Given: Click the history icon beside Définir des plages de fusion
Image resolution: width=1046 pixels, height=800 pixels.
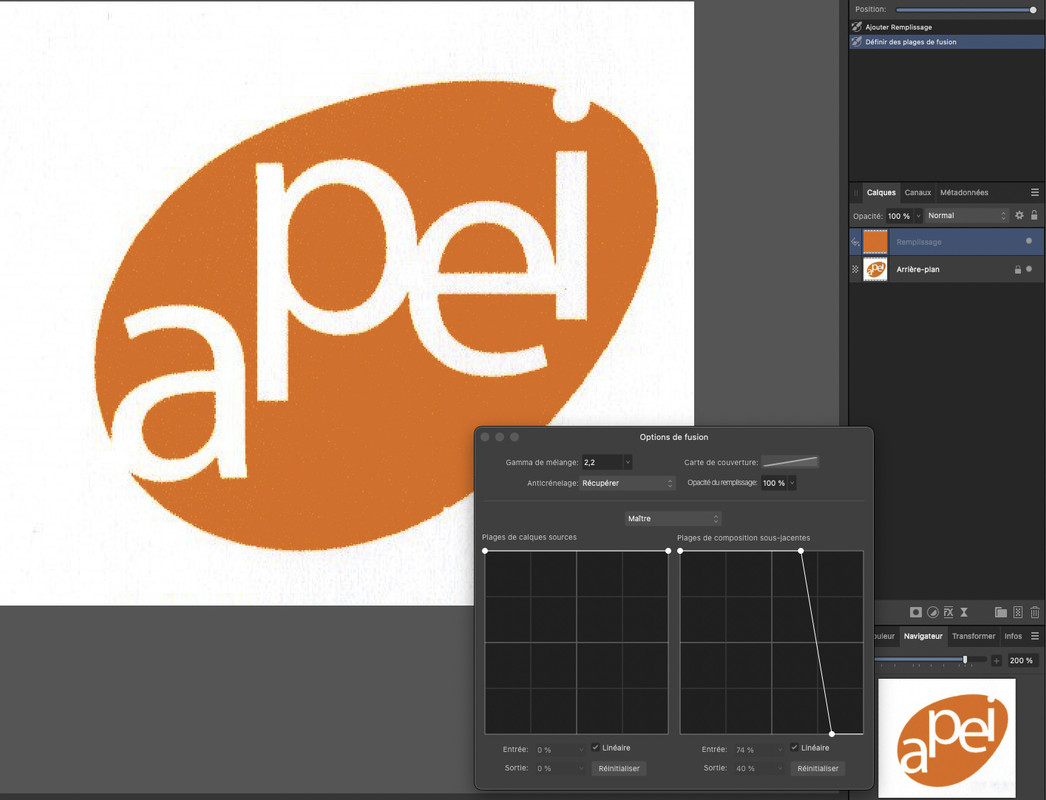Looking at the screenshot, I should [857, 41].
